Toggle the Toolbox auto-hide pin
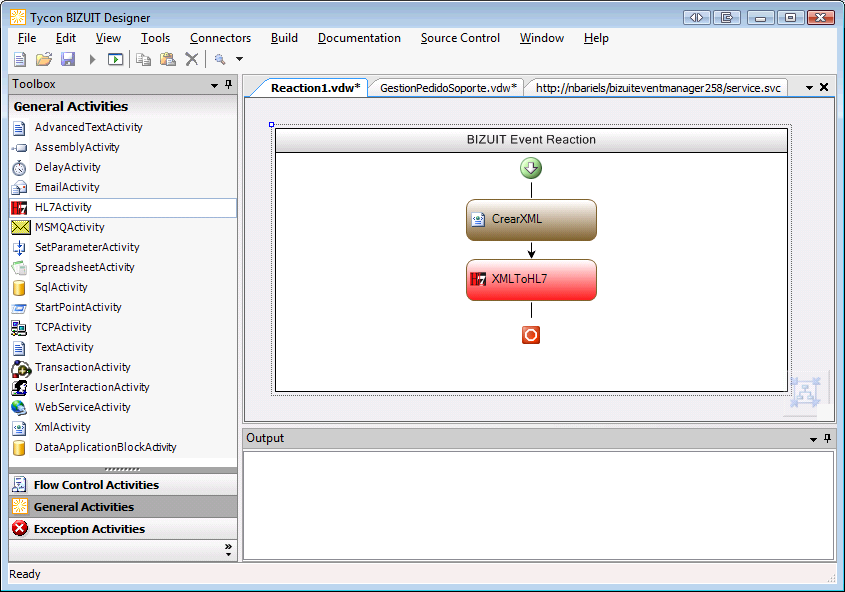845x592 pixels. coord(228,84)
